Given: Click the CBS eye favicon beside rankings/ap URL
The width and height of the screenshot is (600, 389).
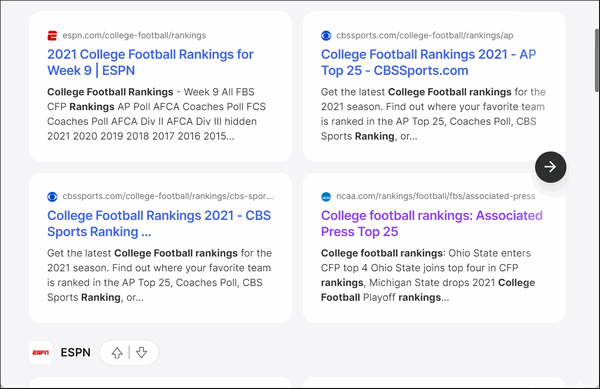Looking at the screenshot, I should (326, 36).
